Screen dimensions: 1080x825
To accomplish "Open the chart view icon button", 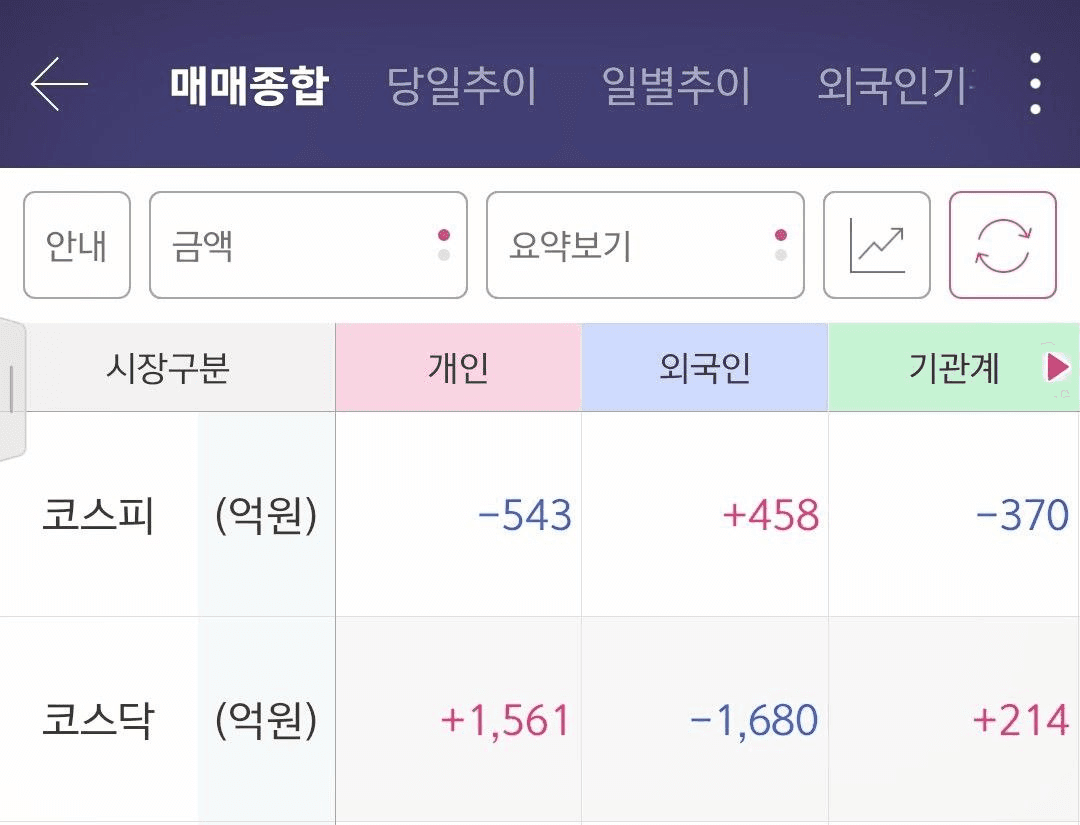I will [x=877, y=245].
